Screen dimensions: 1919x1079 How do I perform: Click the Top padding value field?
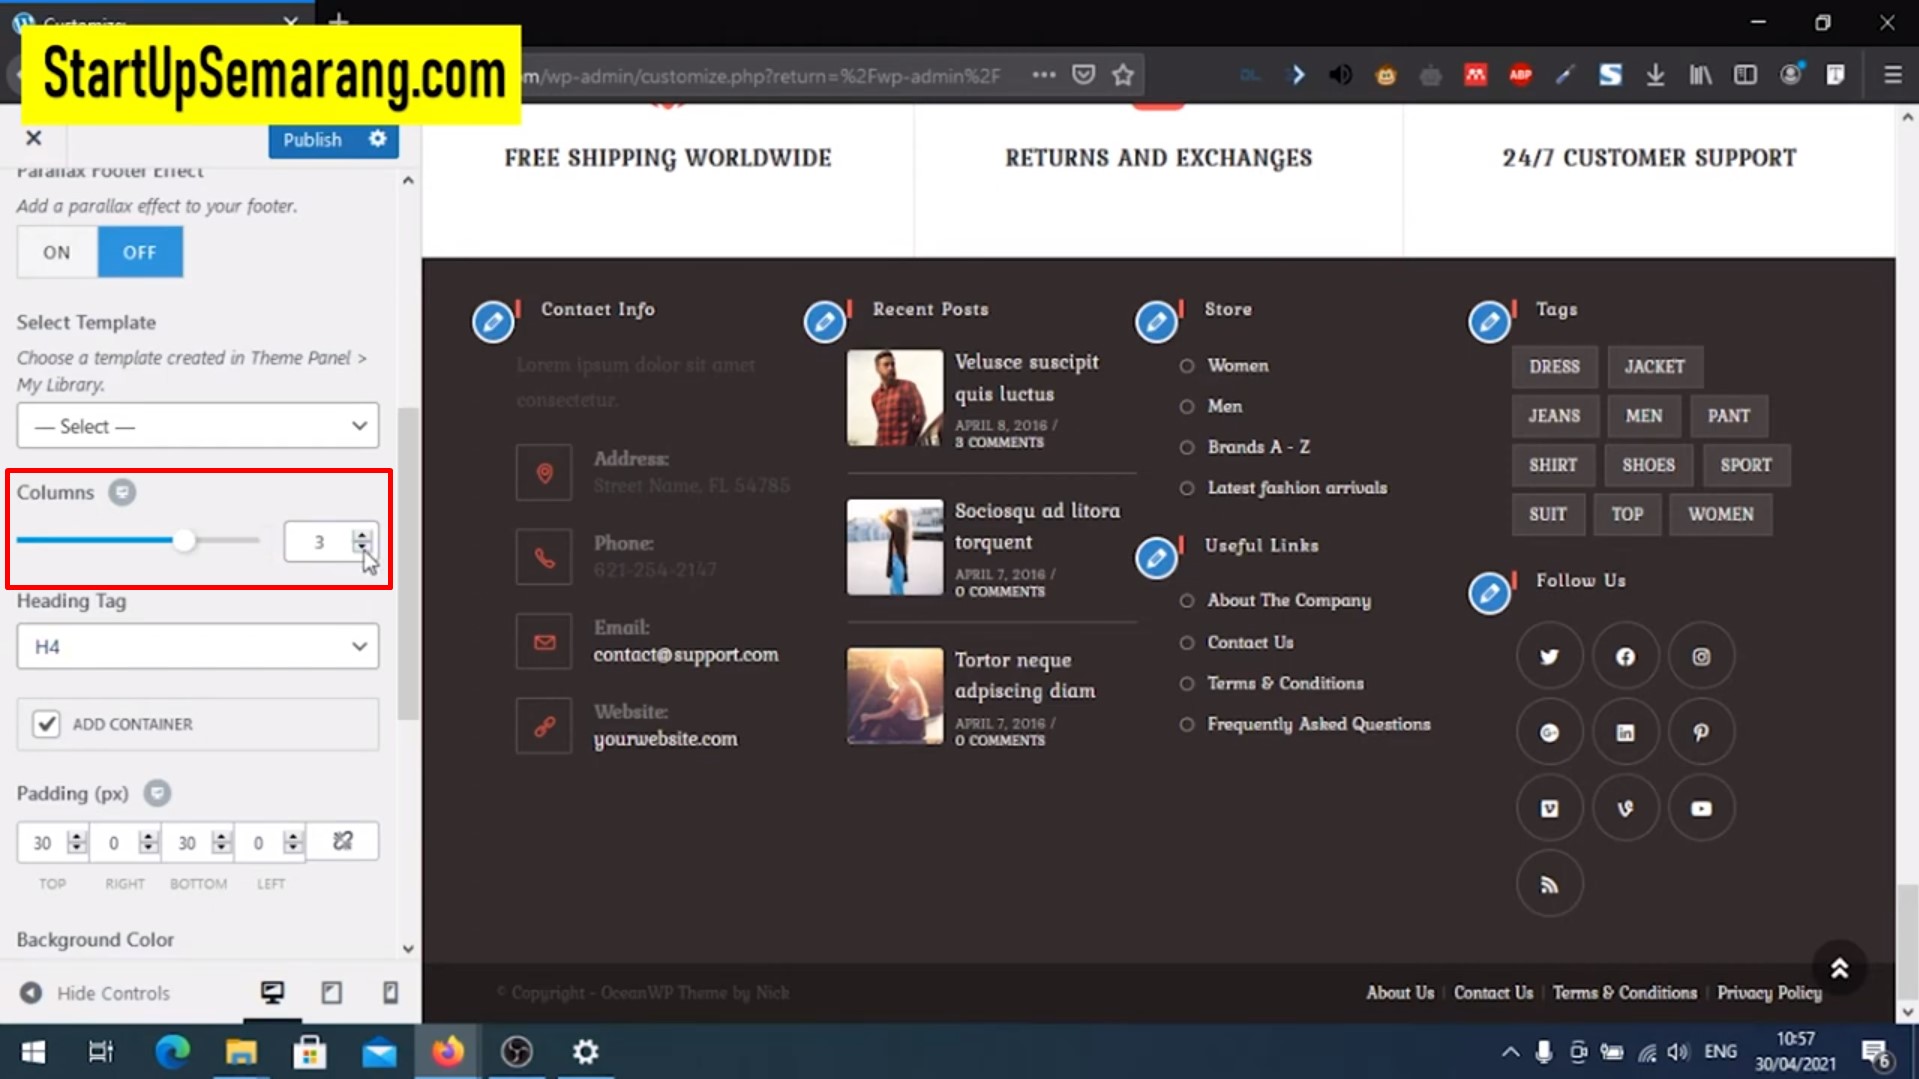[x=42, y=843]
